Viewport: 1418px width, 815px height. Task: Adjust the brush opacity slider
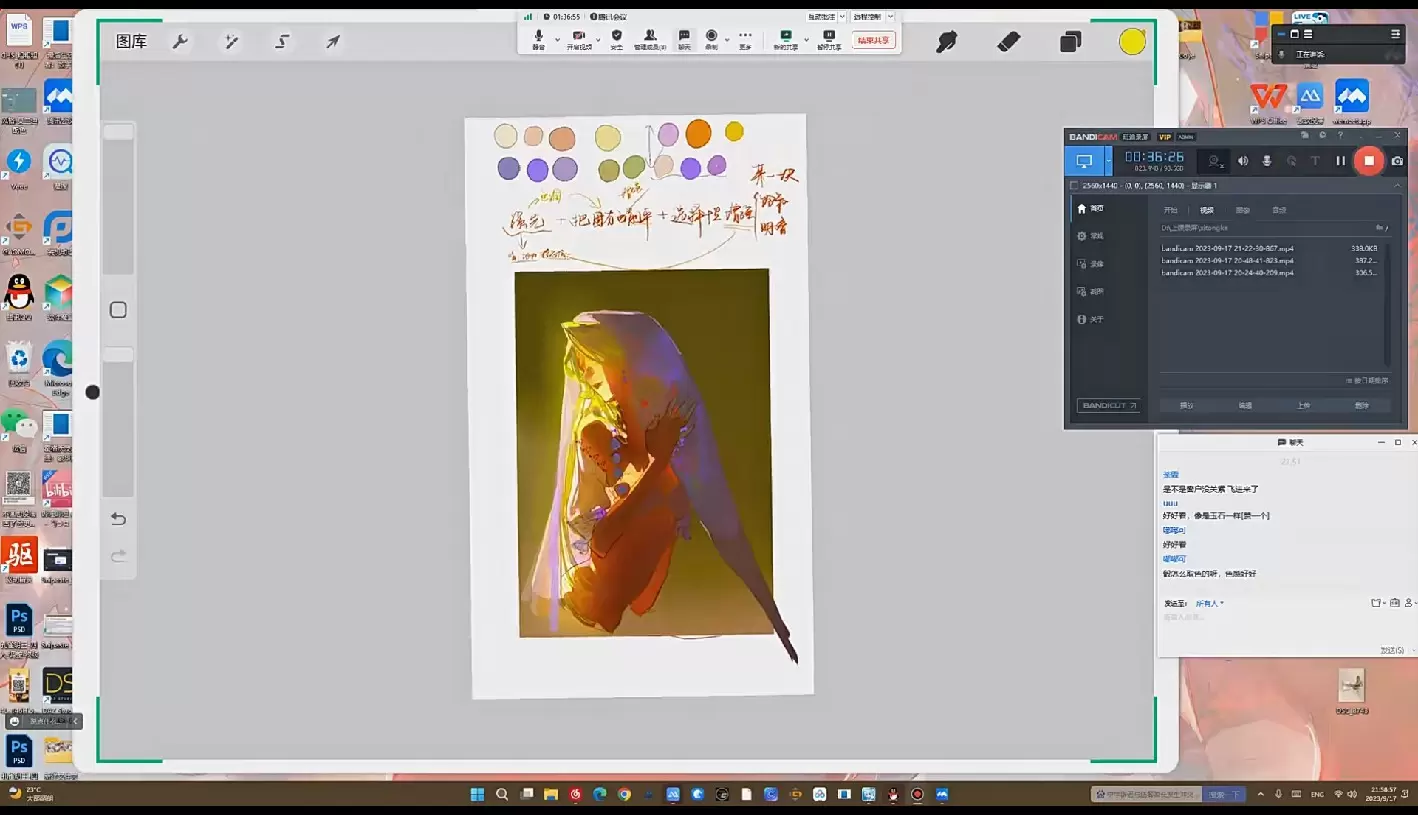pos(118,421)
